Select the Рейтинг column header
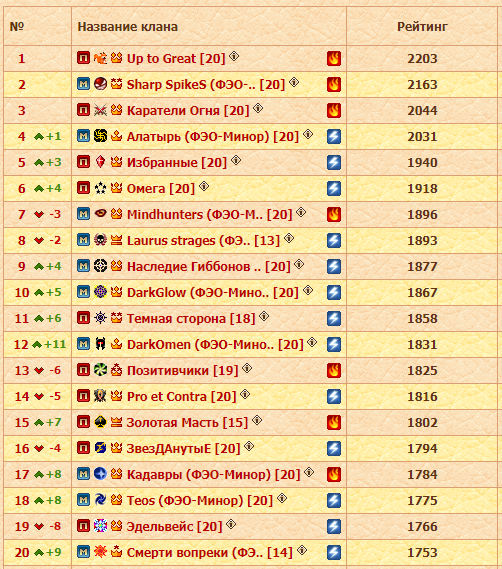 click(x=422, y=26)
